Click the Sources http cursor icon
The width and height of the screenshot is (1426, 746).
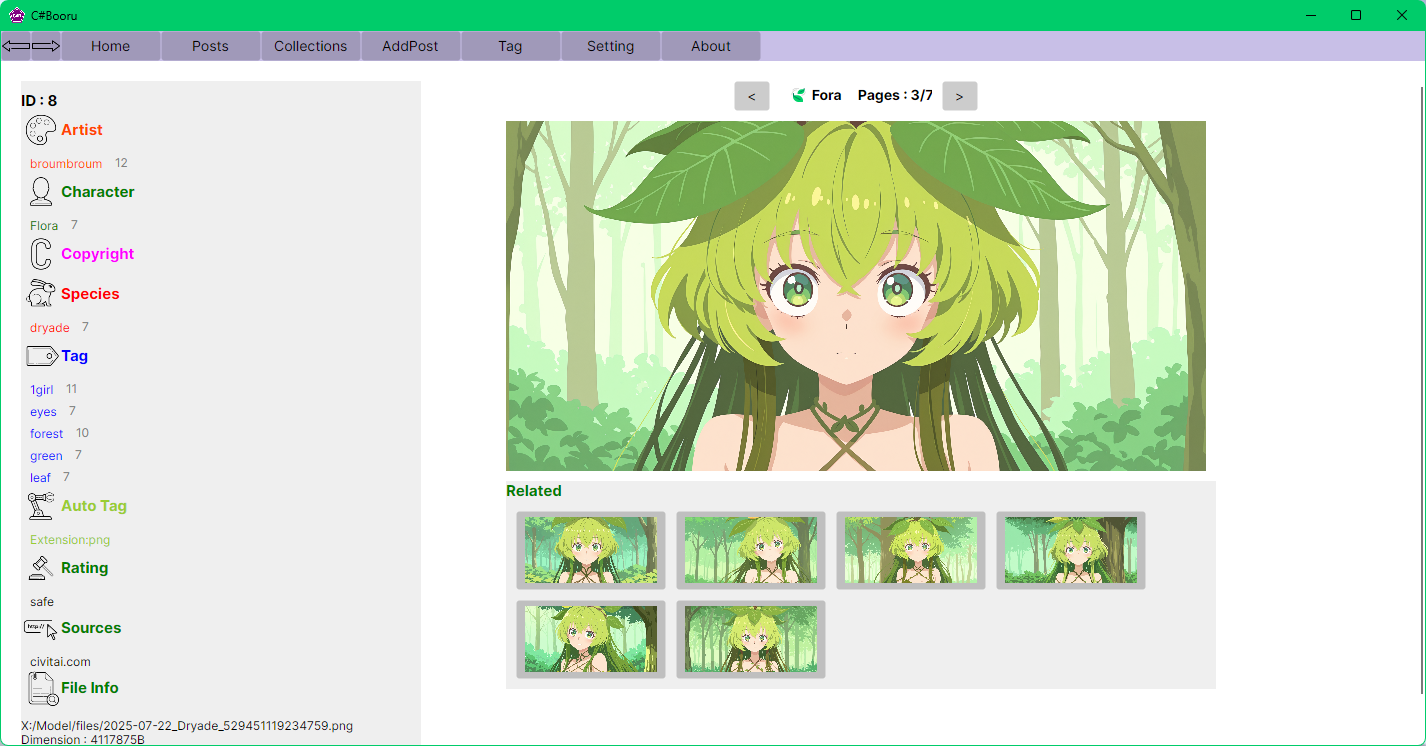41,628
